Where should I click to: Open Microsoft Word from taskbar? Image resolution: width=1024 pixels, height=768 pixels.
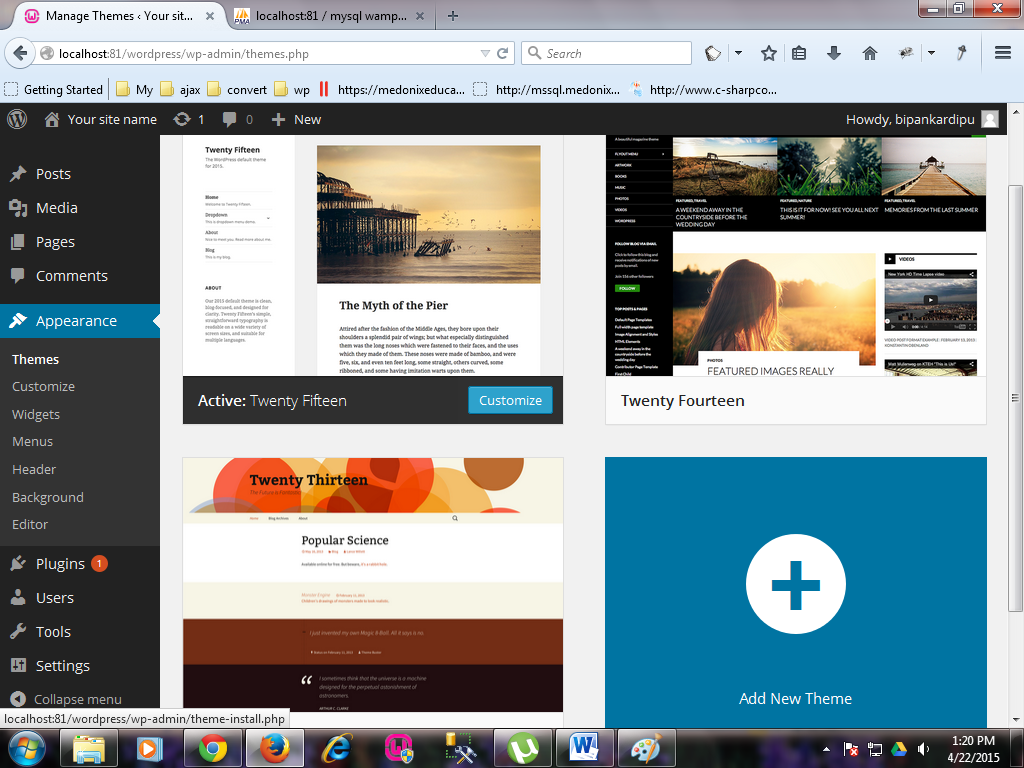click(584, 748)
